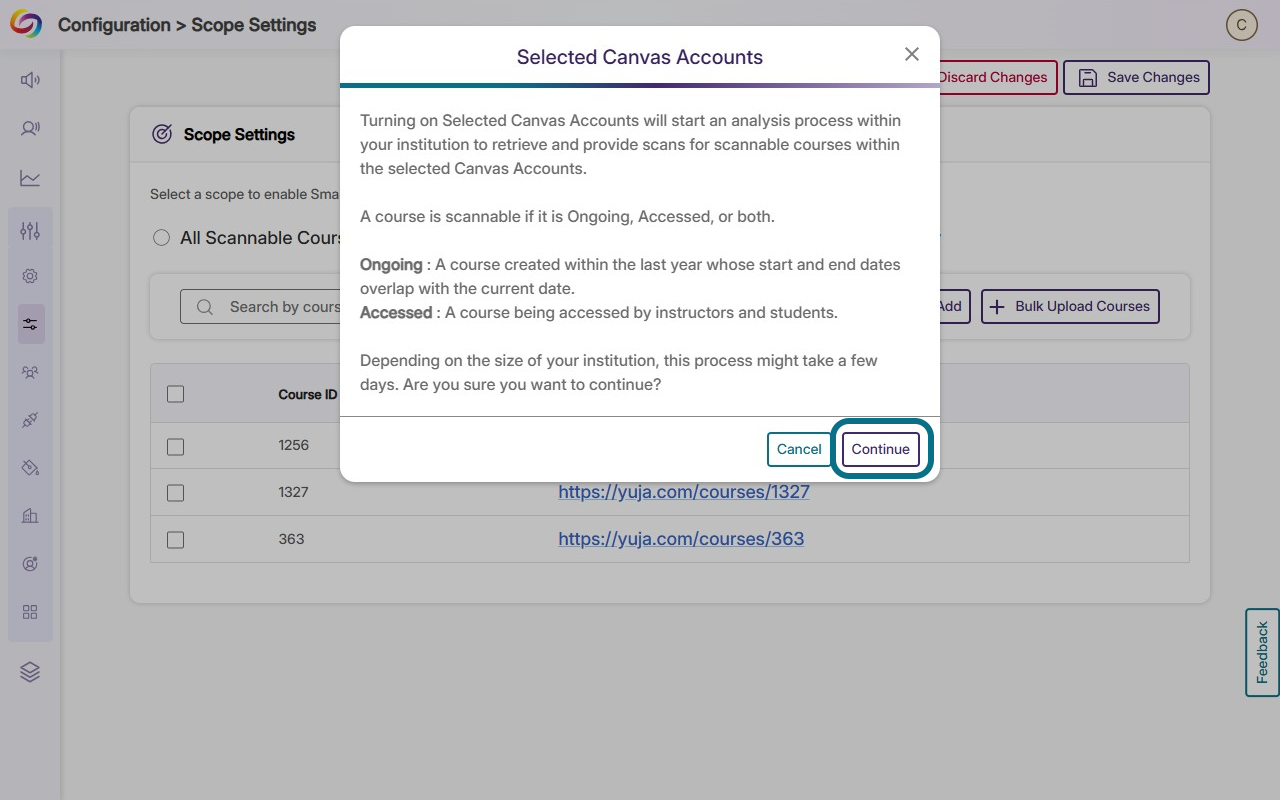1280x800 pixels.
Task: Open the integrations plug sidebar icon
Action: [30, 420]
